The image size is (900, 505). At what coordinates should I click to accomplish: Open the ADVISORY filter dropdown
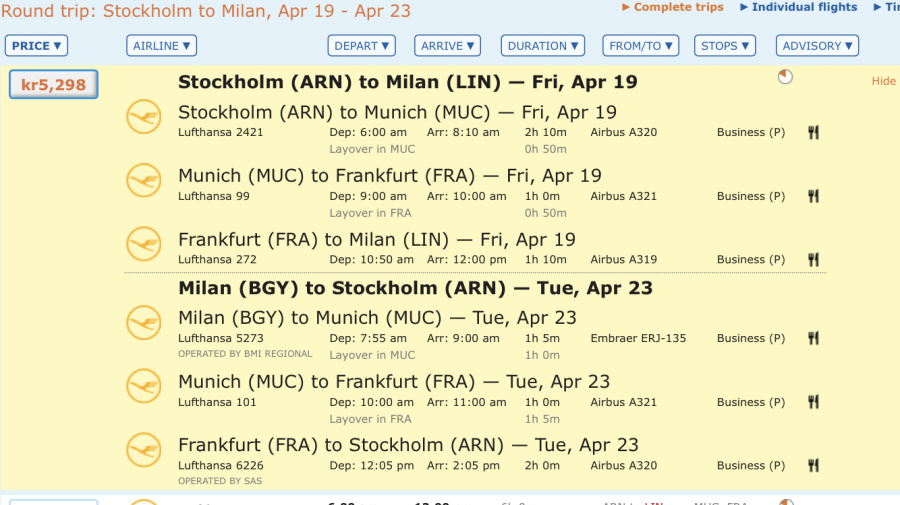818,46
